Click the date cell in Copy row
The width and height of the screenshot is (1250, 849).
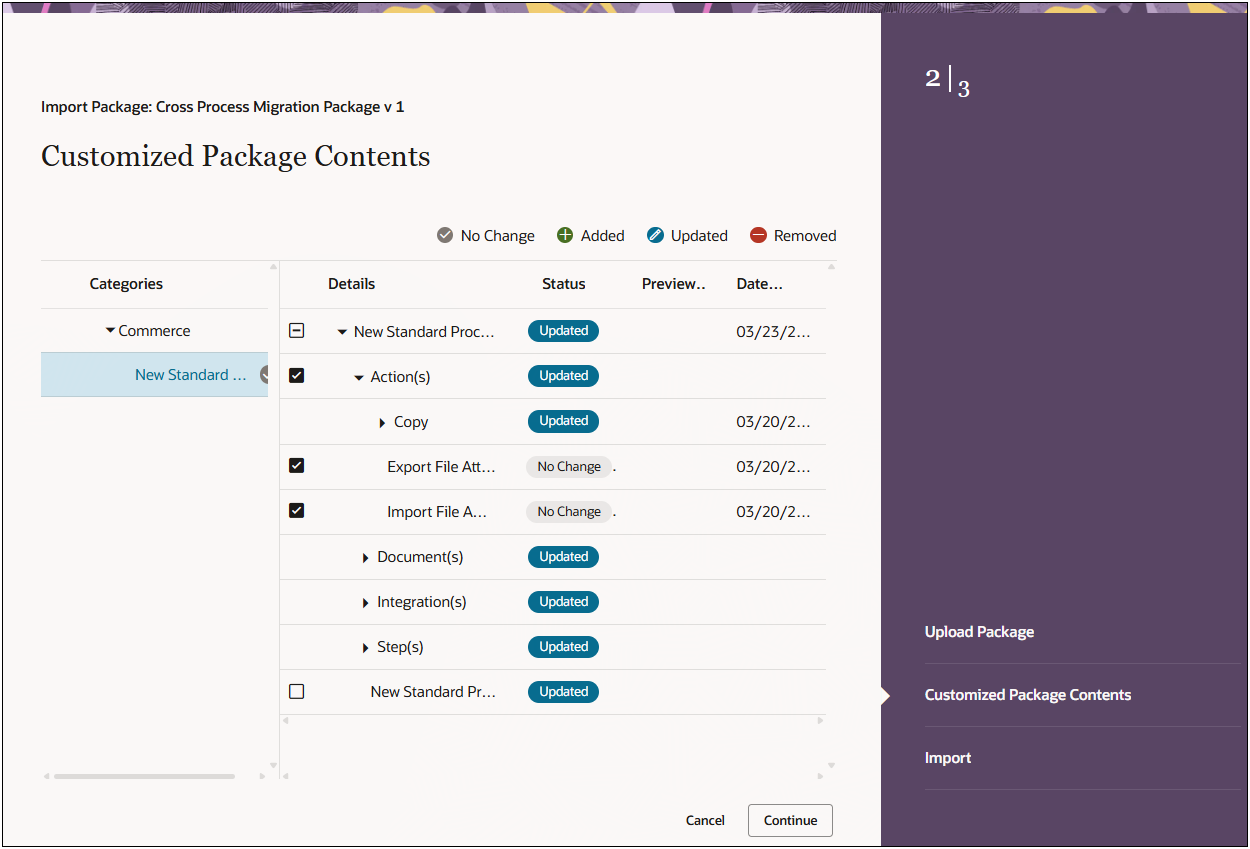[x=774, y=422]
